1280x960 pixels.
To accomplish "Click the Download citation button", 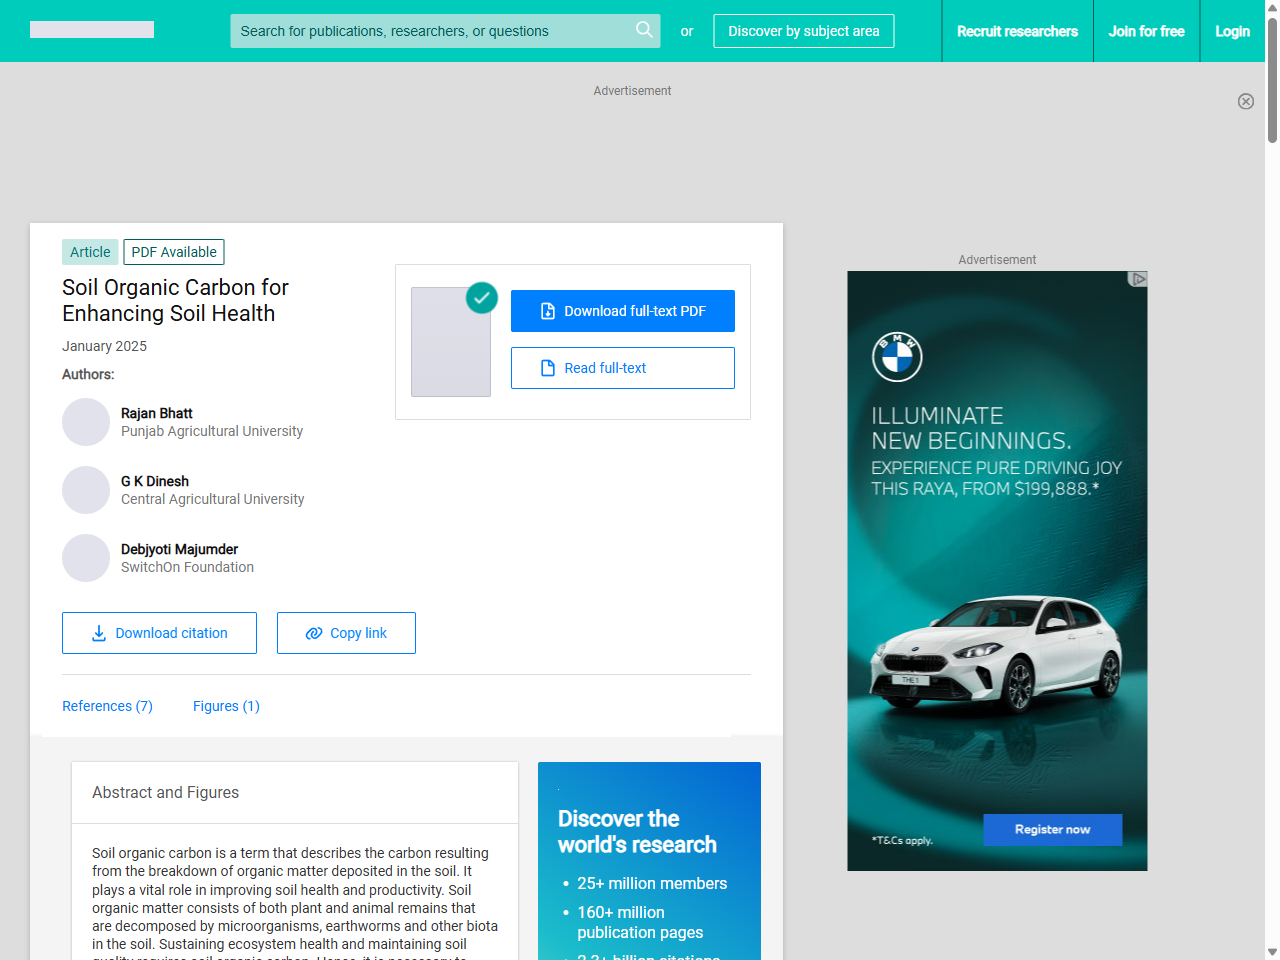I will 159,633.
